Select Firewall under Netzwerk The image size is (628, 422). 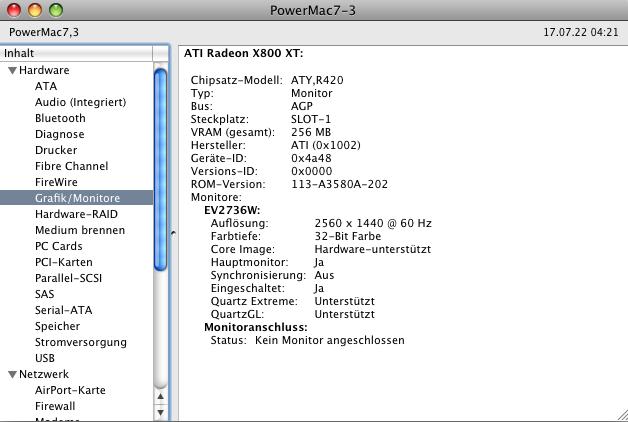point(55,406)
